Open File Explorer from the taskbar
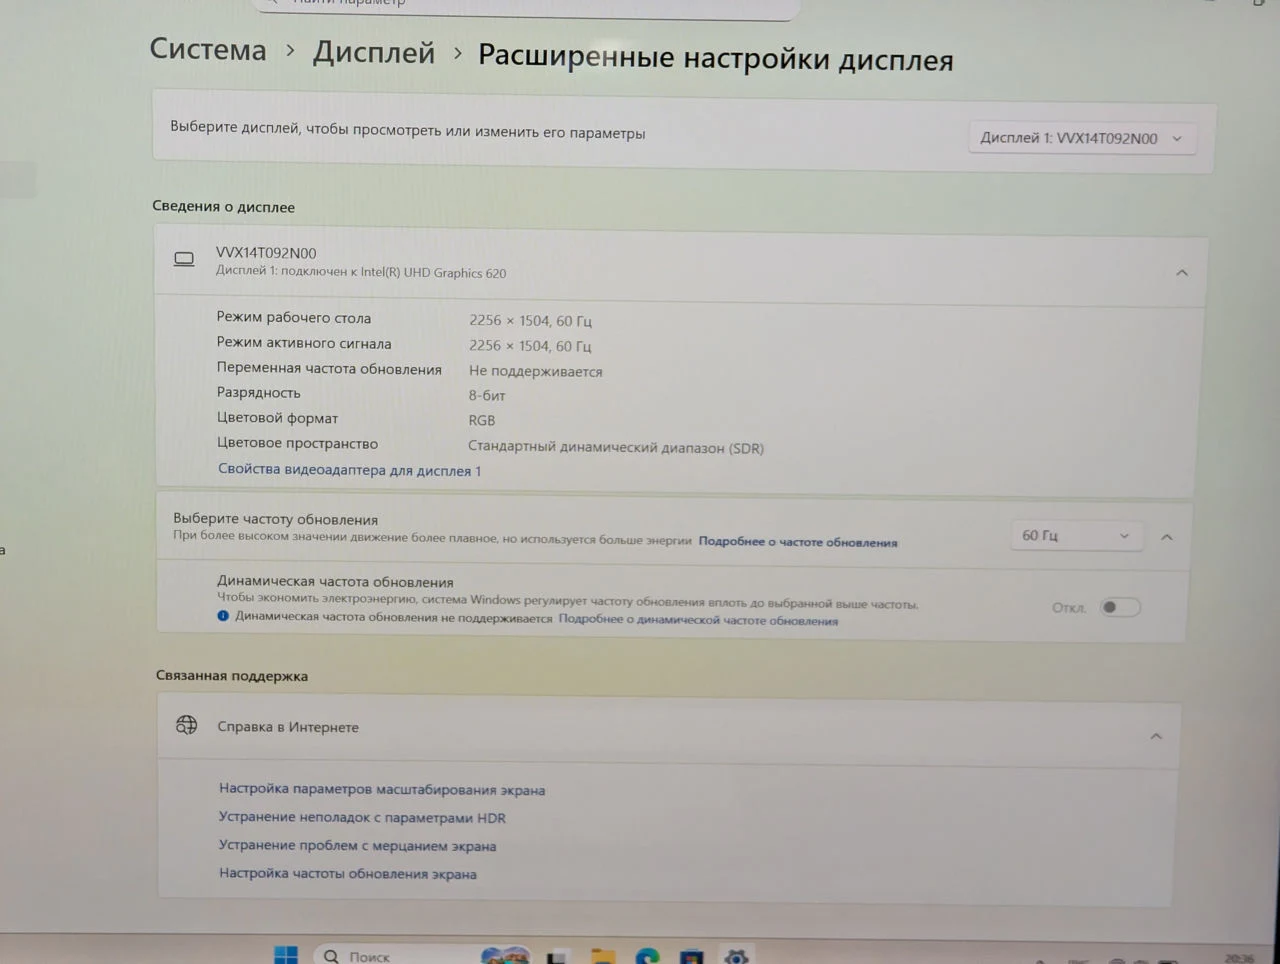This screenshot has width=1280, height=964. point(602,956)
